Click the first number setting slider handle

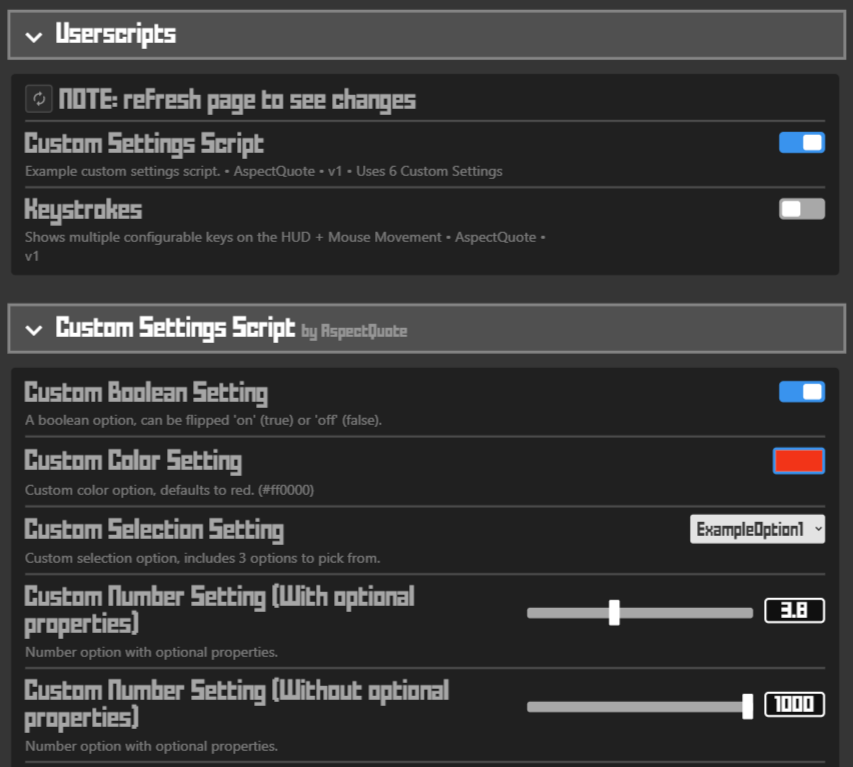(614, 612)
